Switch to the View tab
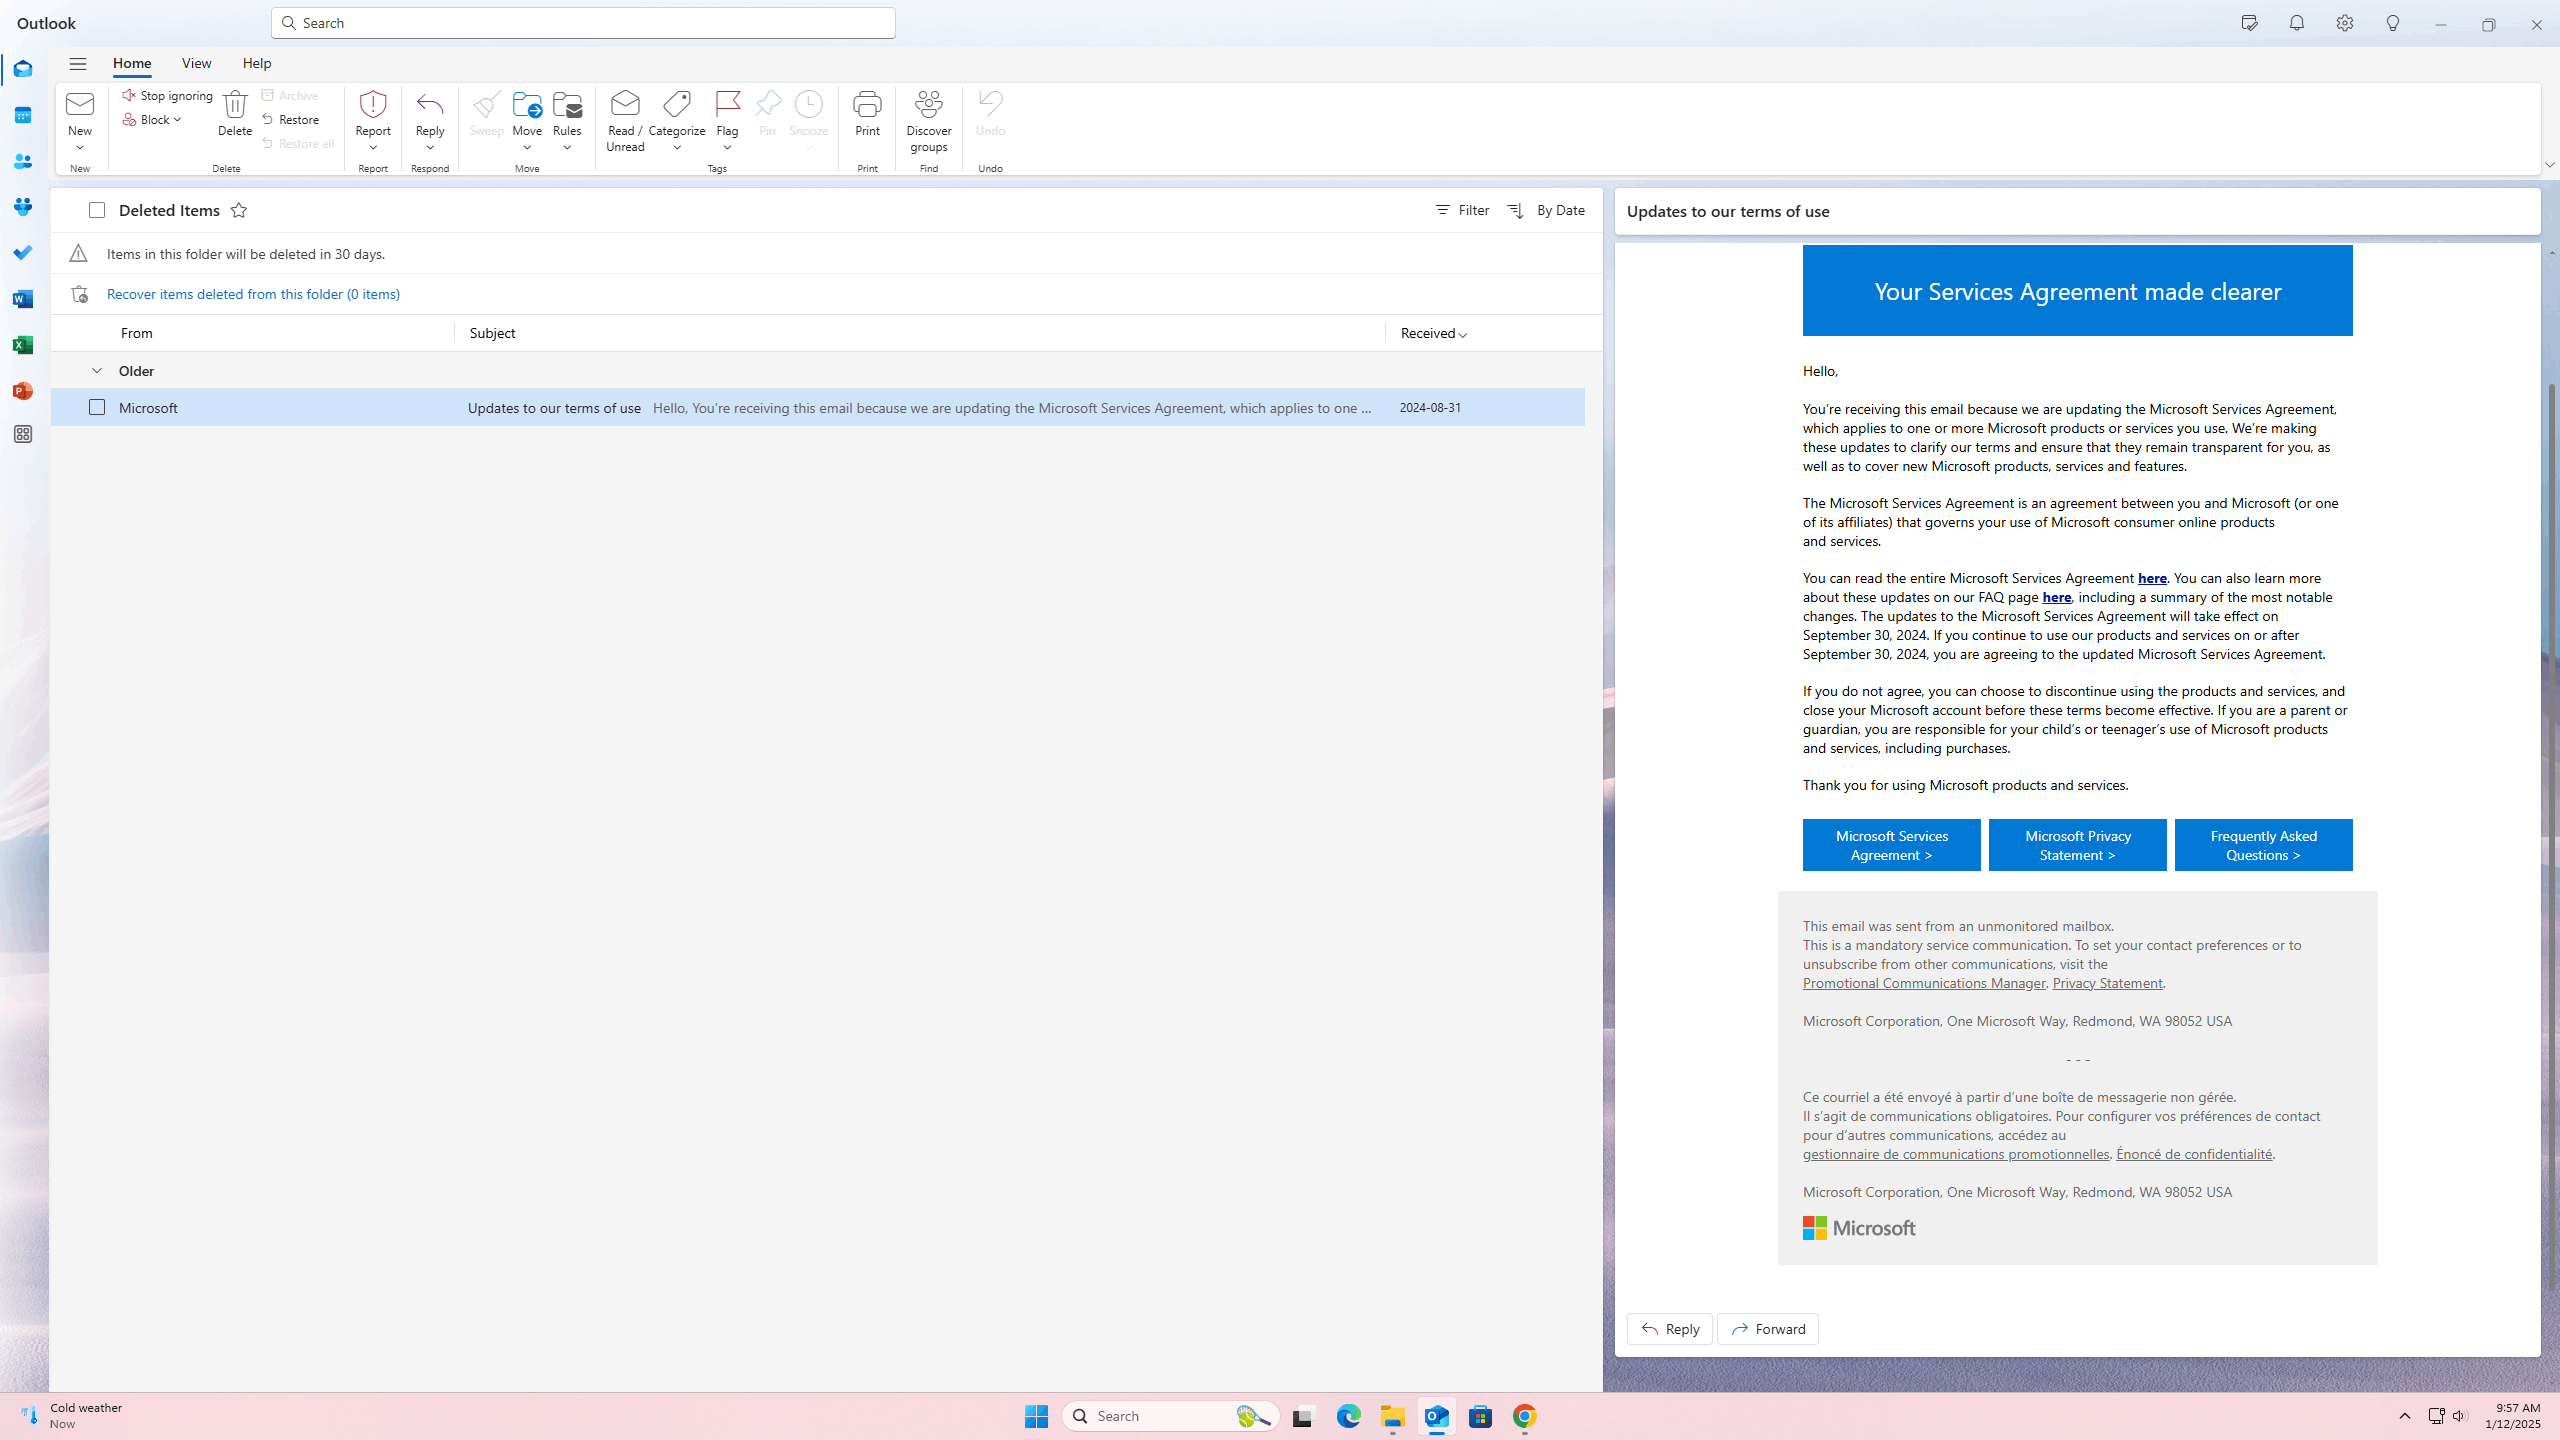 tap(197, 63)
